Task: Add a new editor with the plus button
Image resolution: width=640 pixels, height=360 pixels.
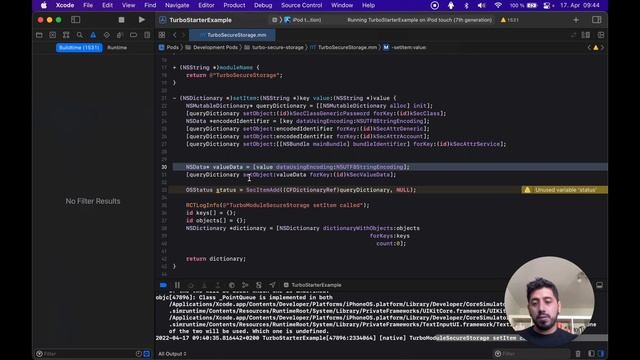Action: coord(576,20)
